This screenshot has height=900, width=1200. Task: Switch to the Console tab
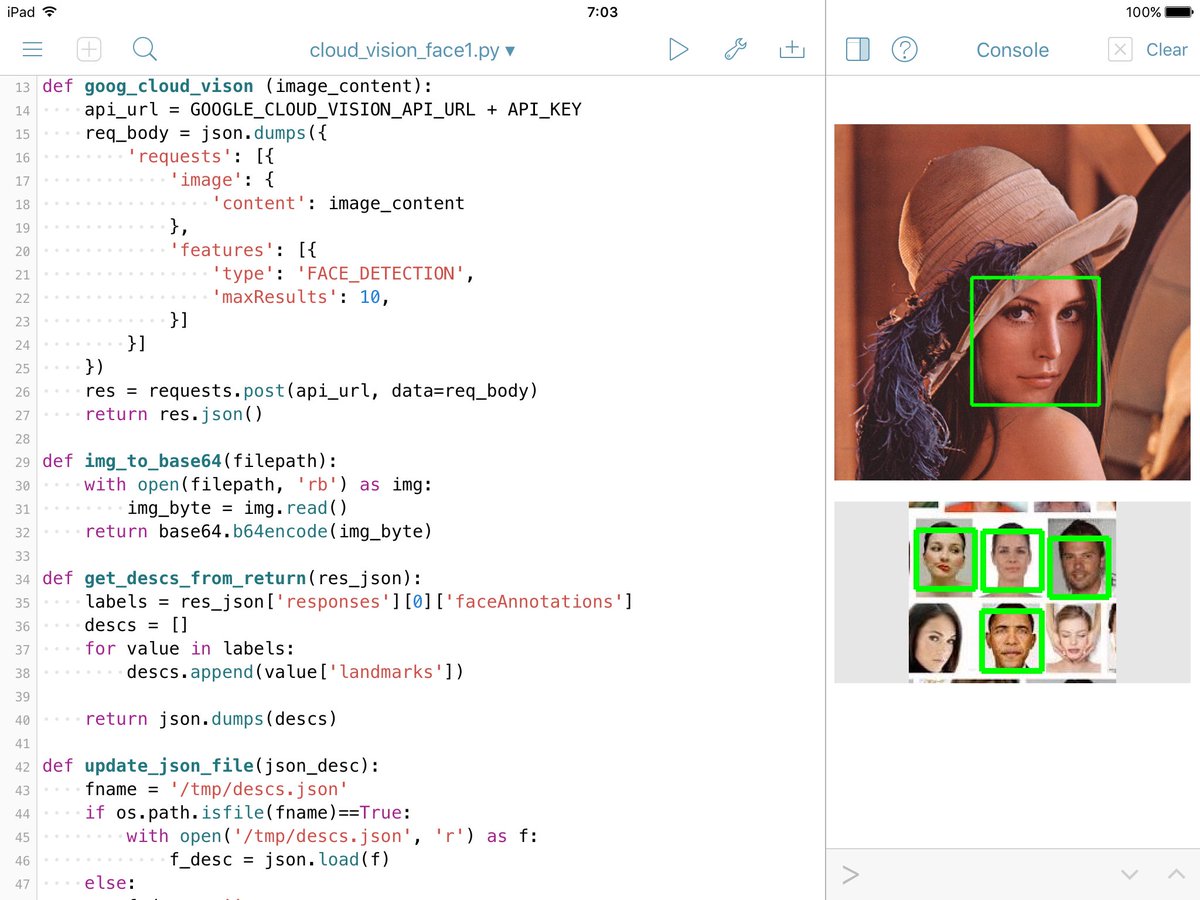click(x=1012, y=49)
